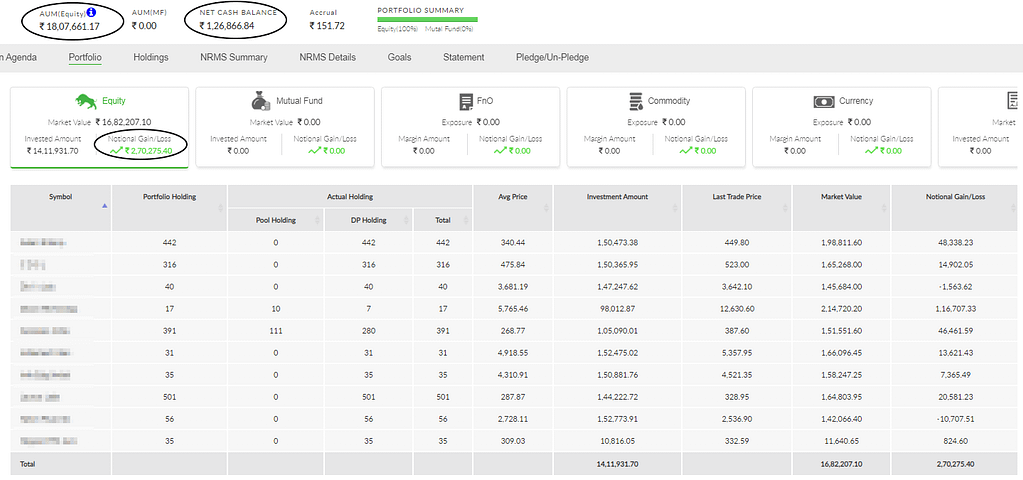
Task: Click the Currency banknote icon
Action: click(x=824, y=102)
